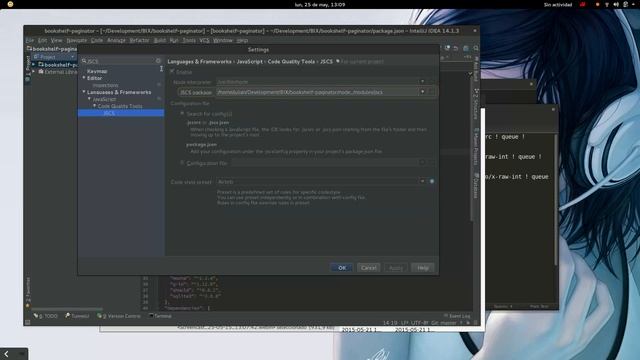Open the Event Log panel
The width and height of the screenshot is (640, 360).
(x=457, y=316)
